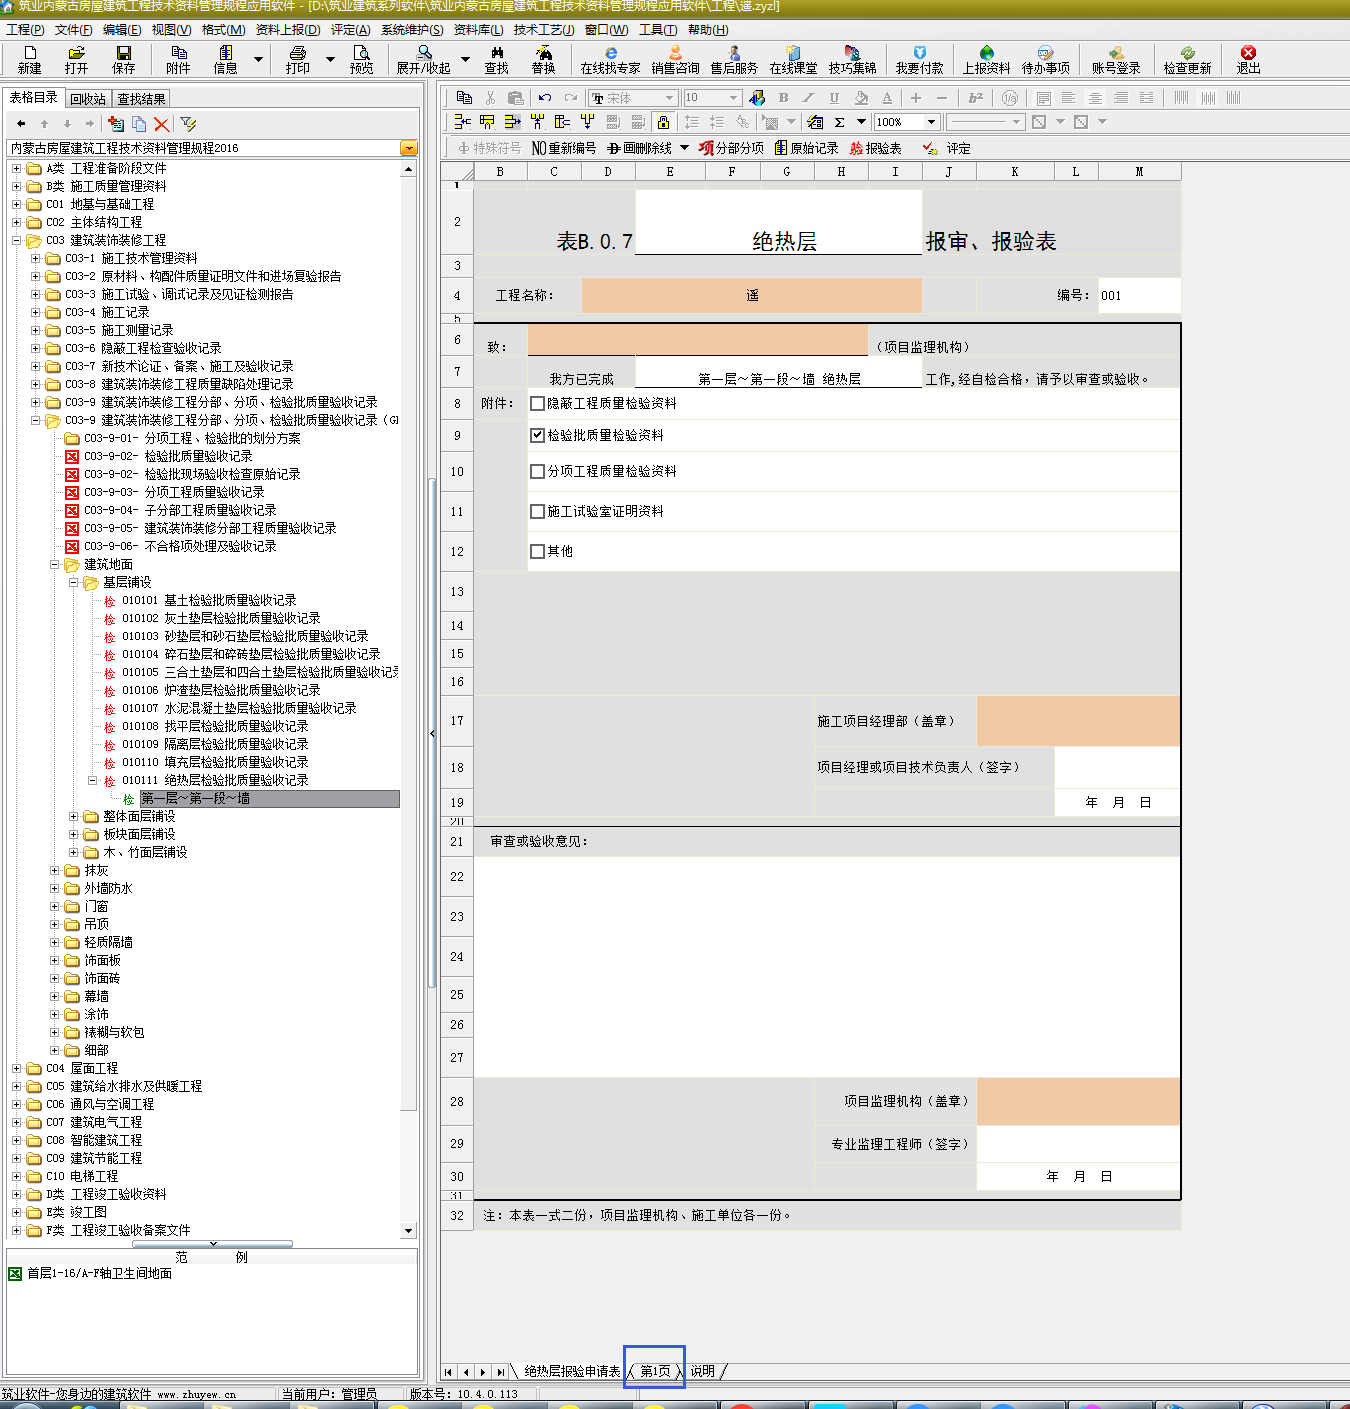1350x1409 pixels.
Task: Open 在线找专家 online expert icon
Action: pyautogui.click(x=610, y=59)
